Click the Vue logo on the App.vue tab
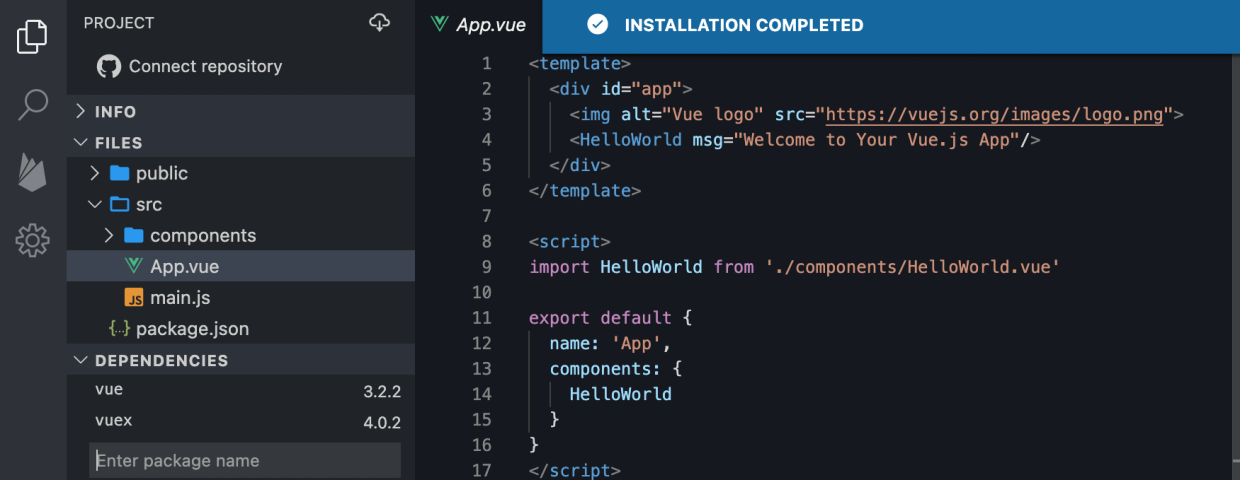This screenshot has width=1240, height=480. [x=439, y=25]
